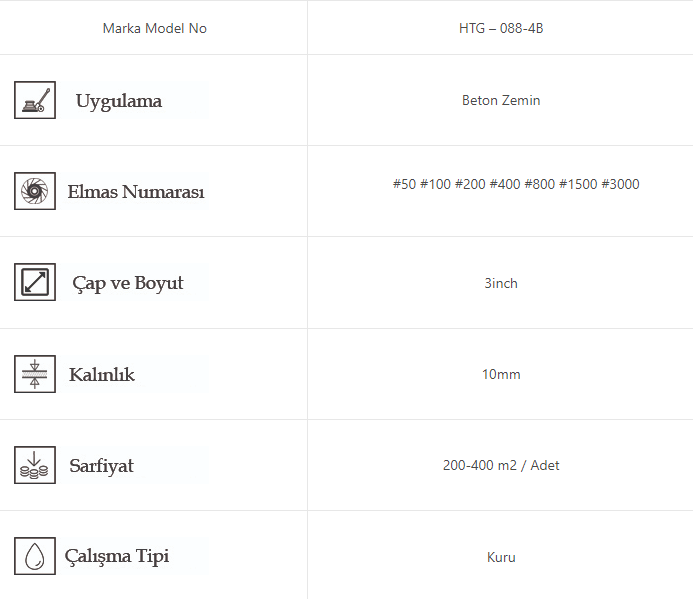Click the Sarfiyat label text
Image resolution: width=693 pixels, height=599 pixels.
pos(101,466)
